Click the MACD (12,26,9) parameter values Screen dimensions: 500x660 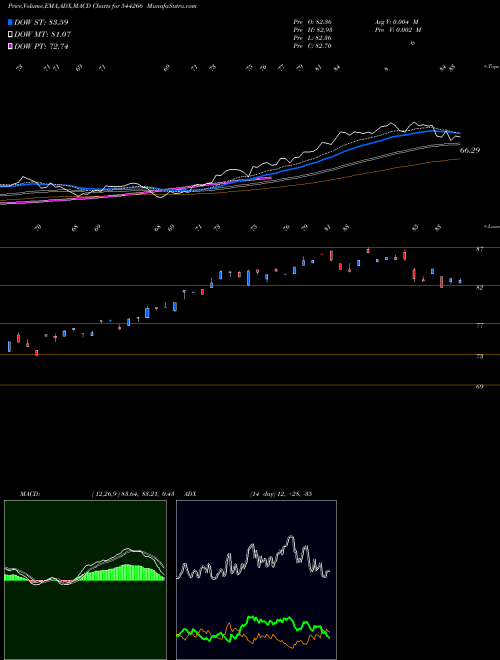point(133,494)
